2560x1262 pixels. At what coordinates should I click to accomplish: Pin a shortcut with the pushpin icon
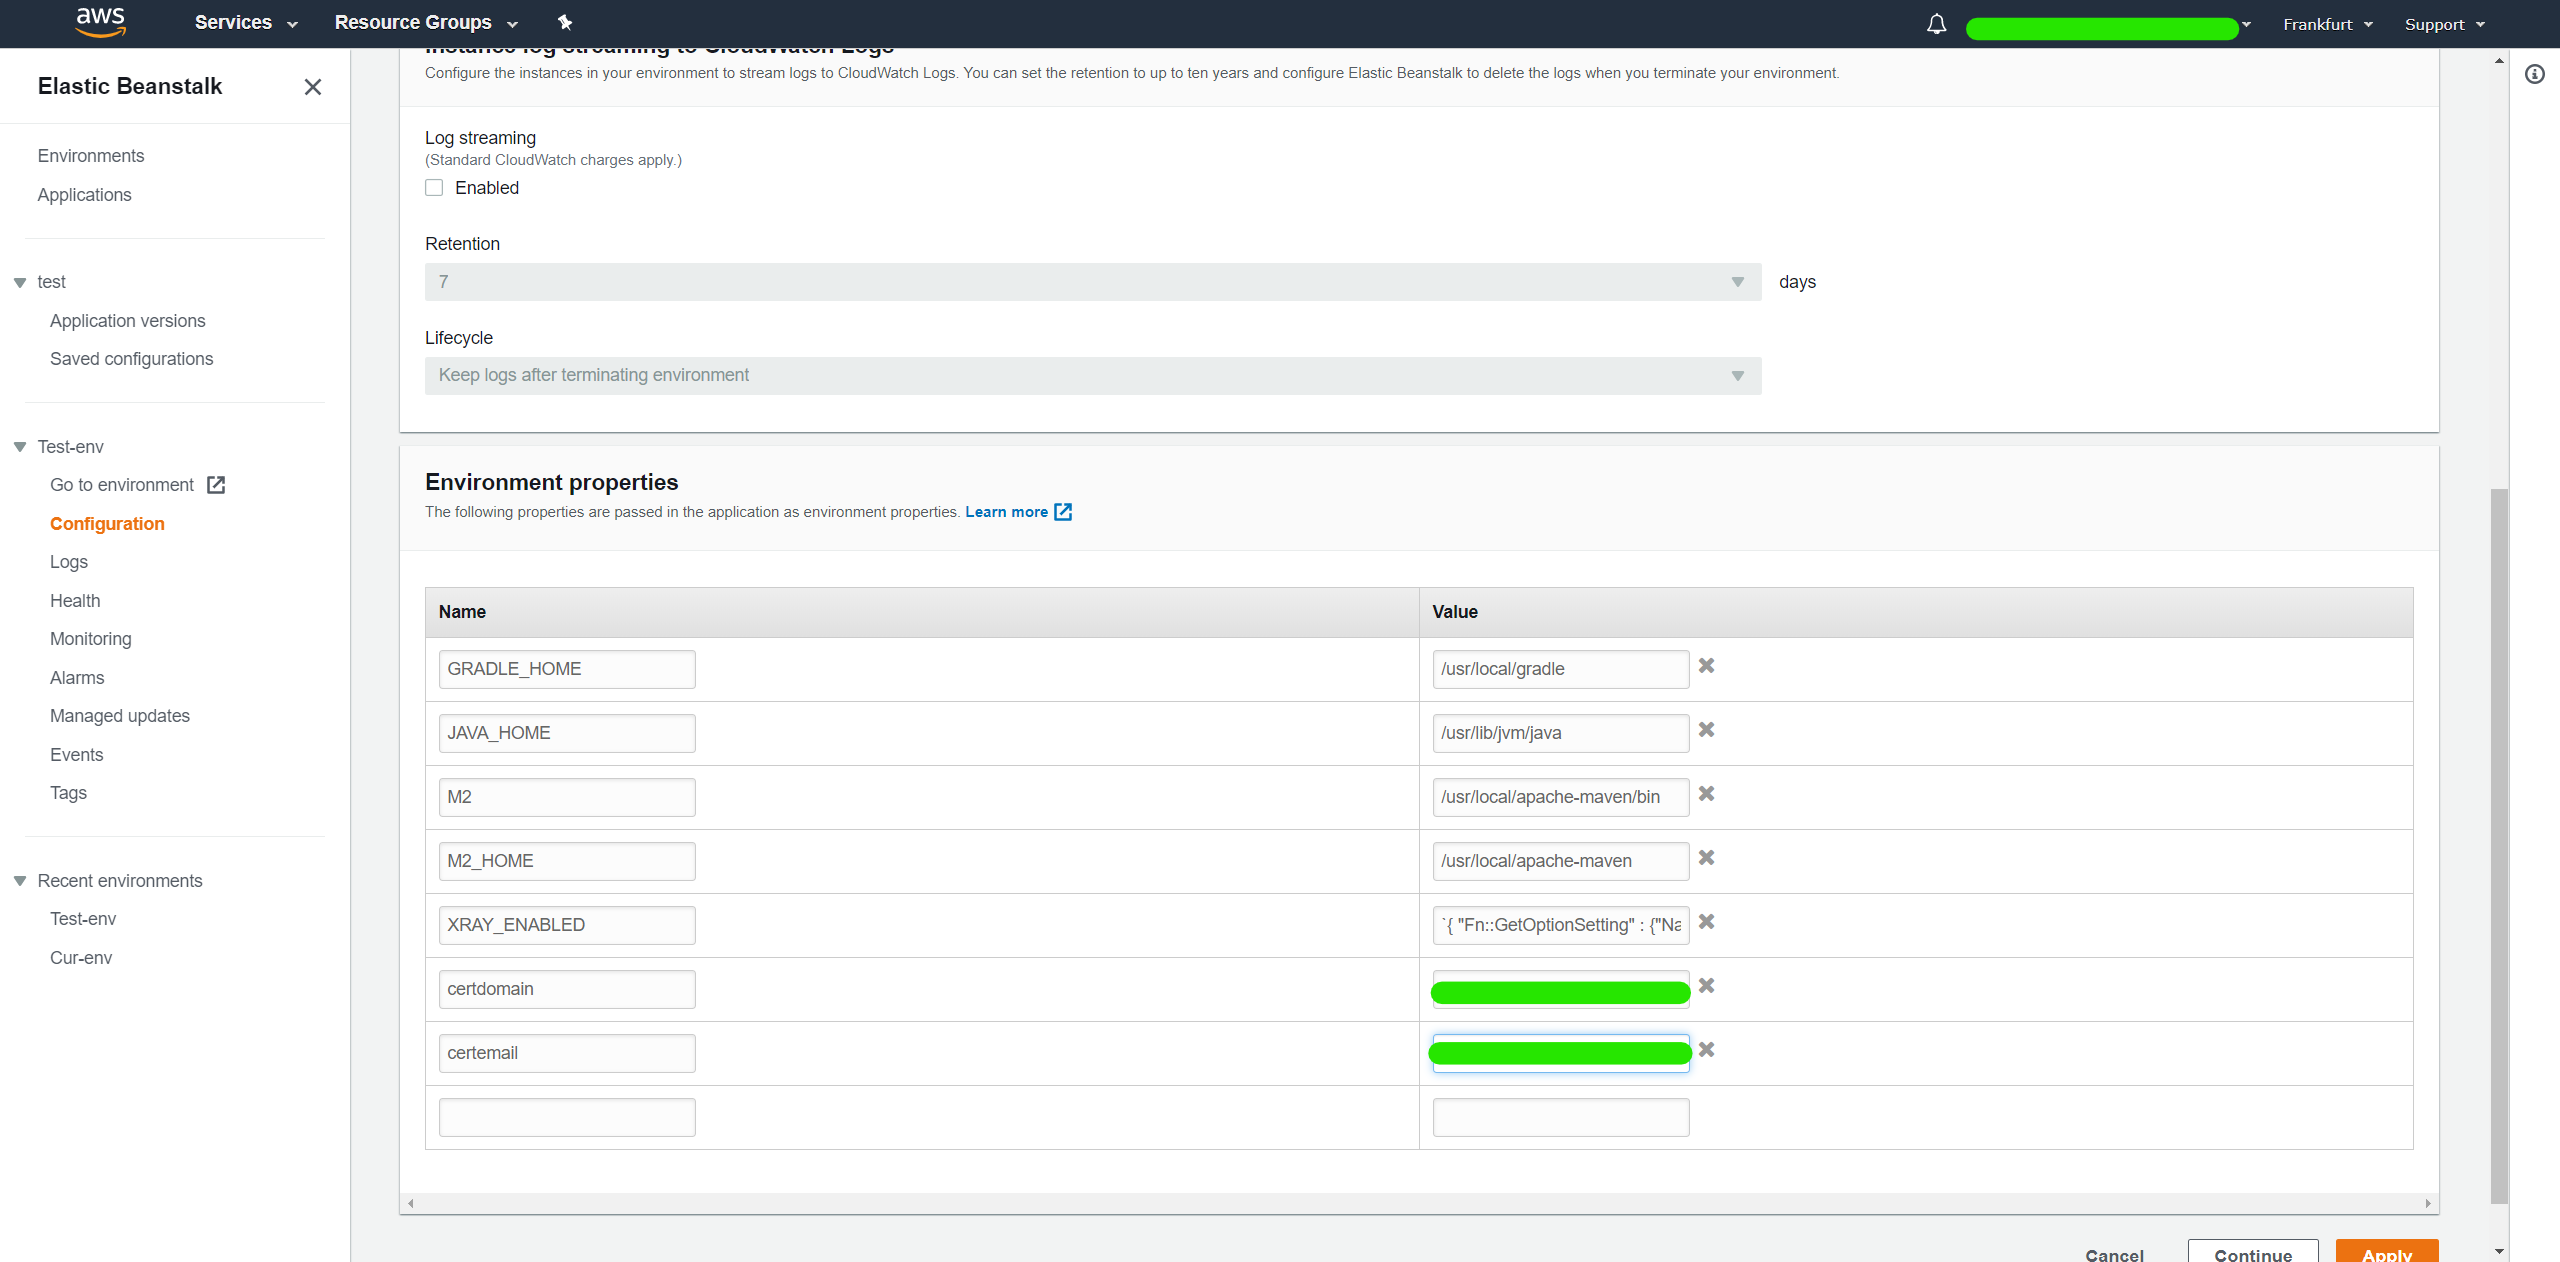[565, 22]
